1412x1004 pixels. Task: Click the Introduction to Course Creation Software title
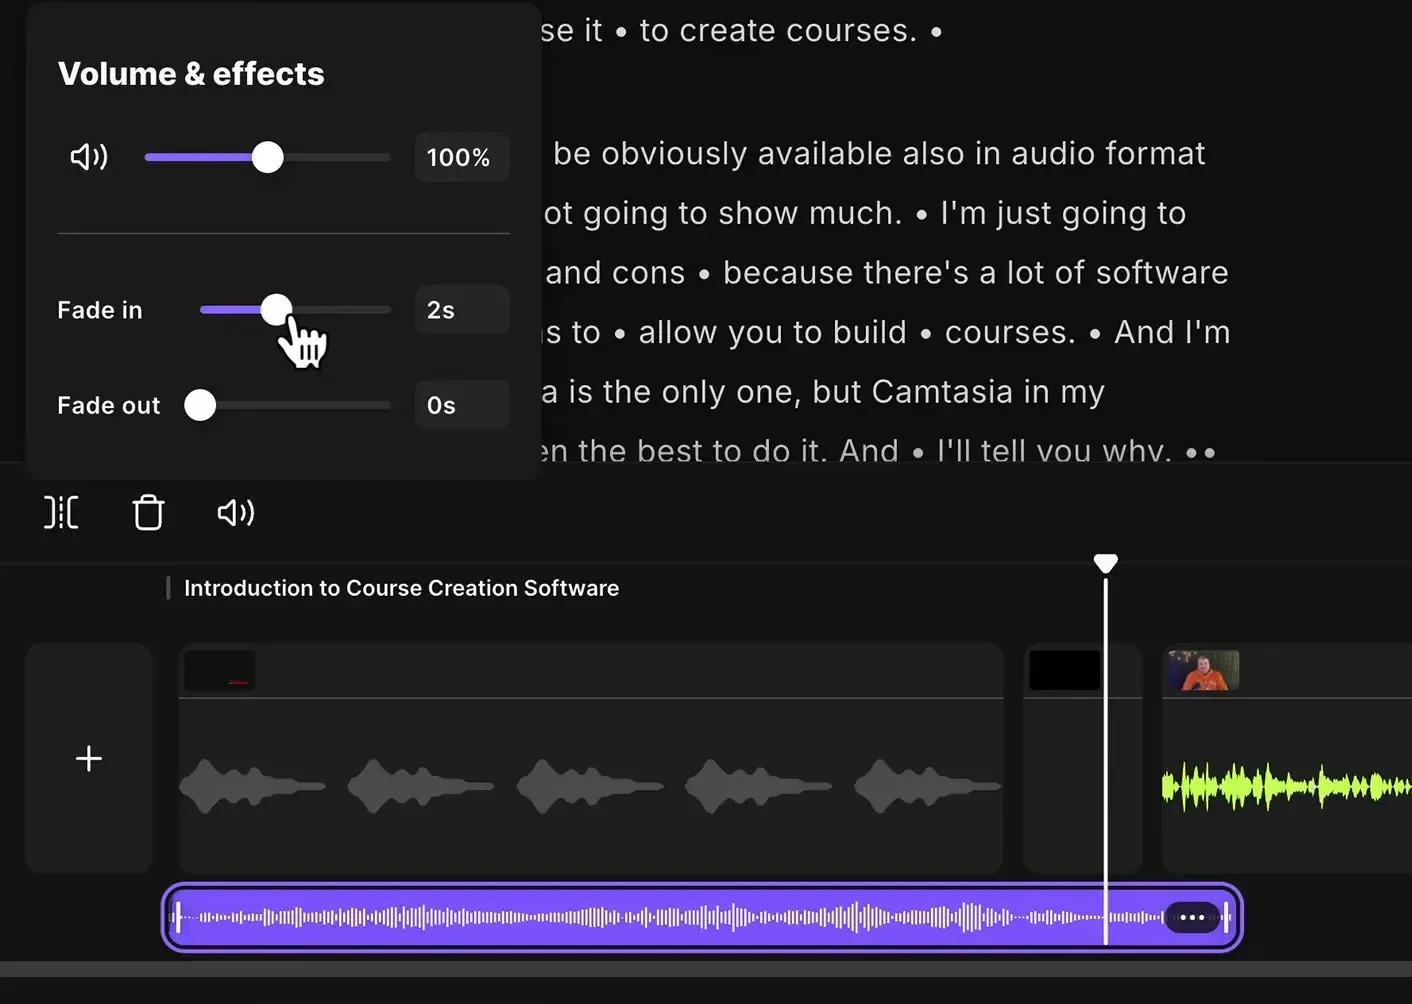(x=401, y=588)
